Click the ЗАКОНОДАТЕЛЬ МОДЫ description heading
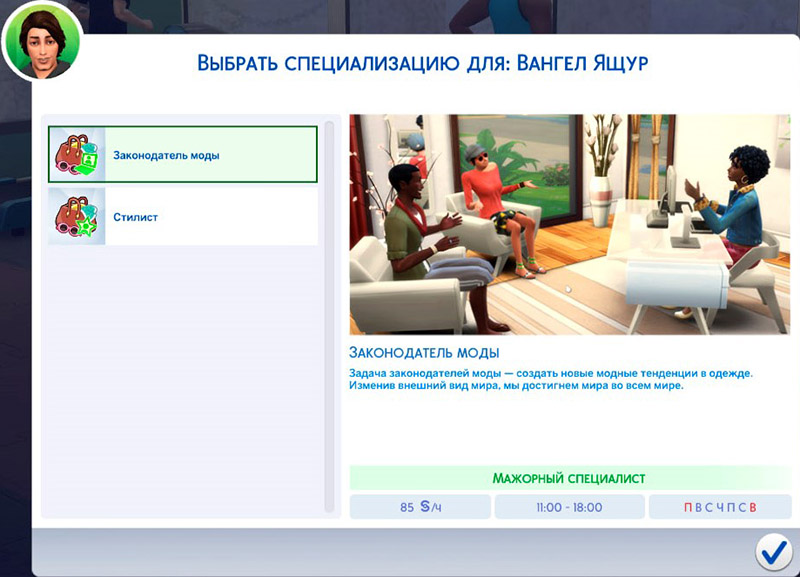Image resolution: width=800 pixels, height=577 pixels. (424, 353)
